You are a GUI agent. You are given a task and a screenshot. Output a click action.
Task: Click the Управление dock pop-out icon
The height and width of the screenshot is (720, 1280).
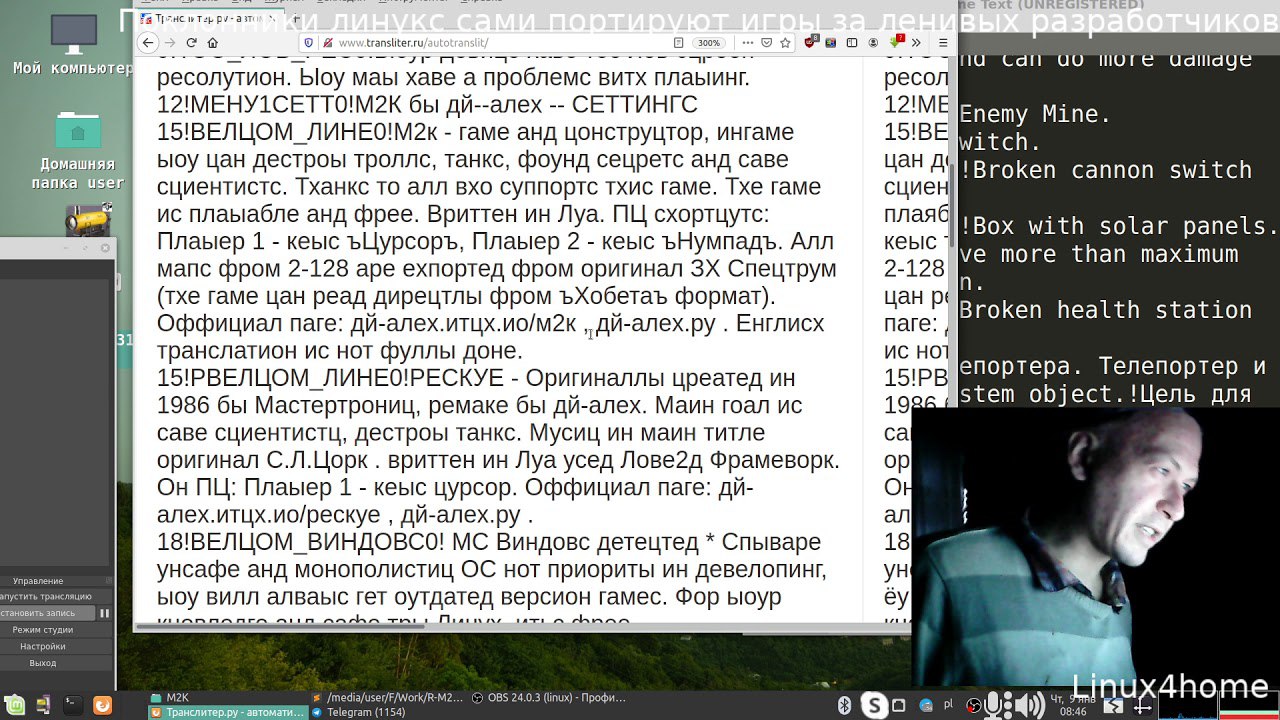point(109,580)
